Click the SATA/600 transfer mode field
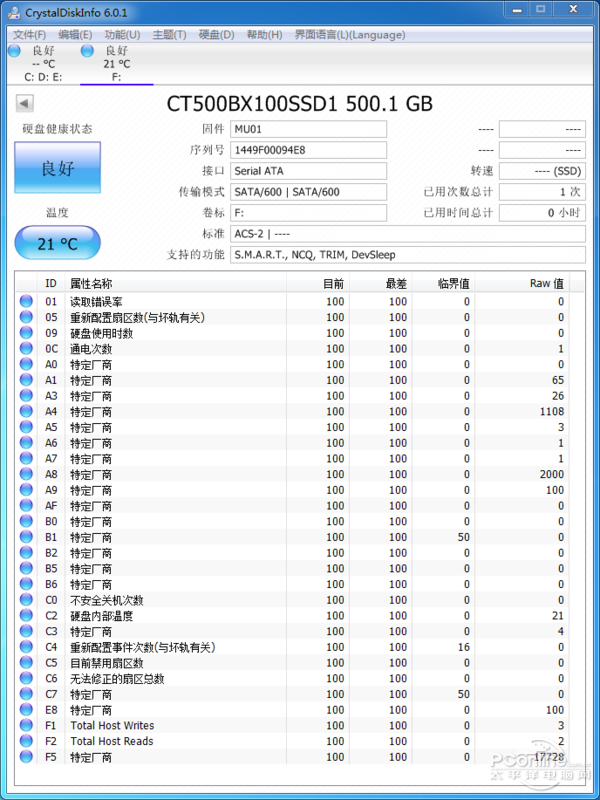 point(308,192)
